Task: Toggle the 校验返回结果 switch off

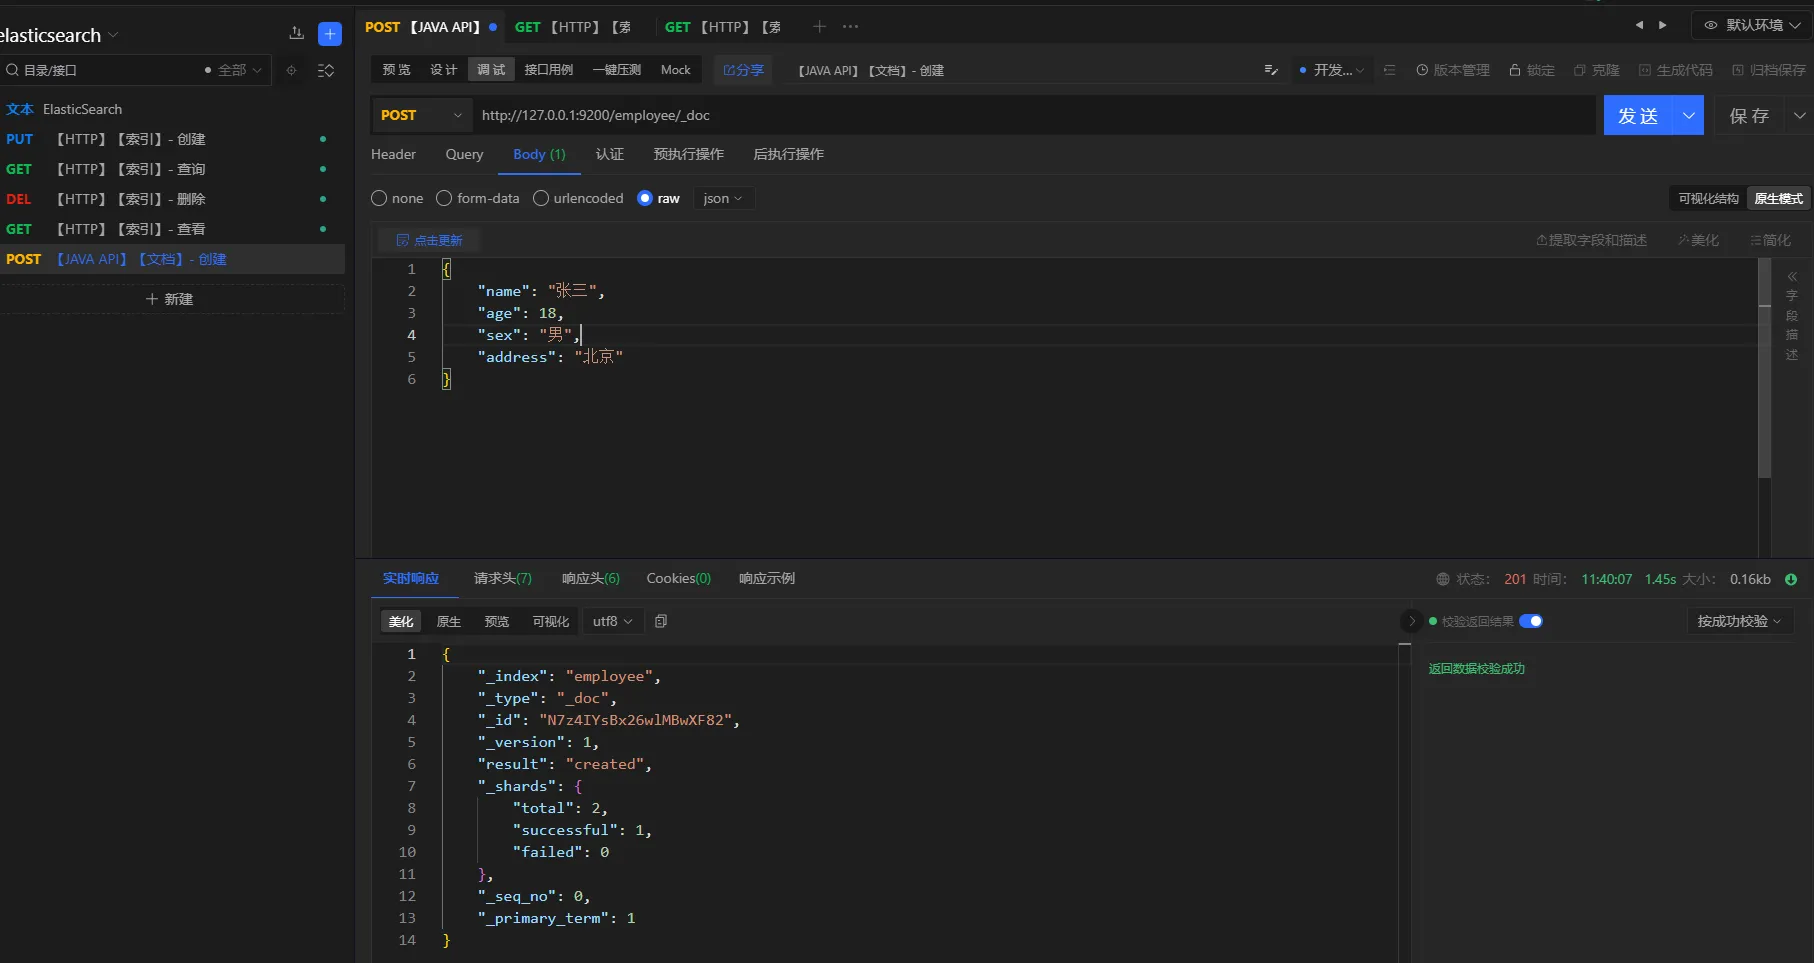Action: tap(1530, 621)
